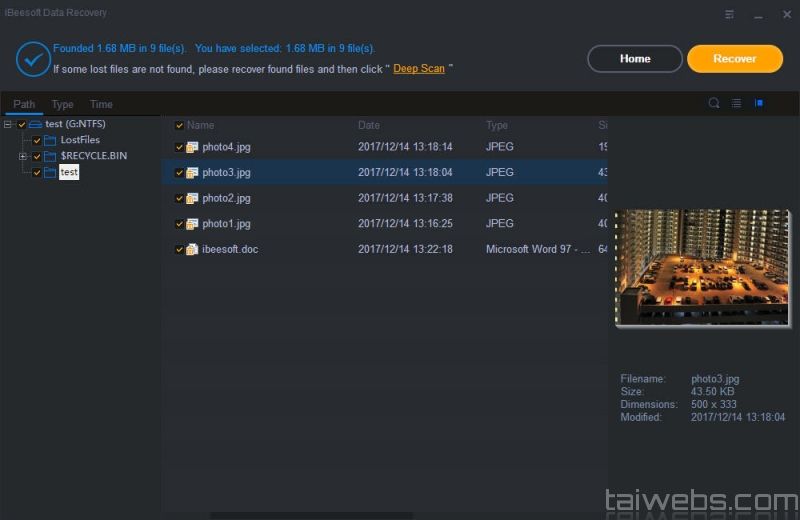Switch to the Time tab

point(101,104)
